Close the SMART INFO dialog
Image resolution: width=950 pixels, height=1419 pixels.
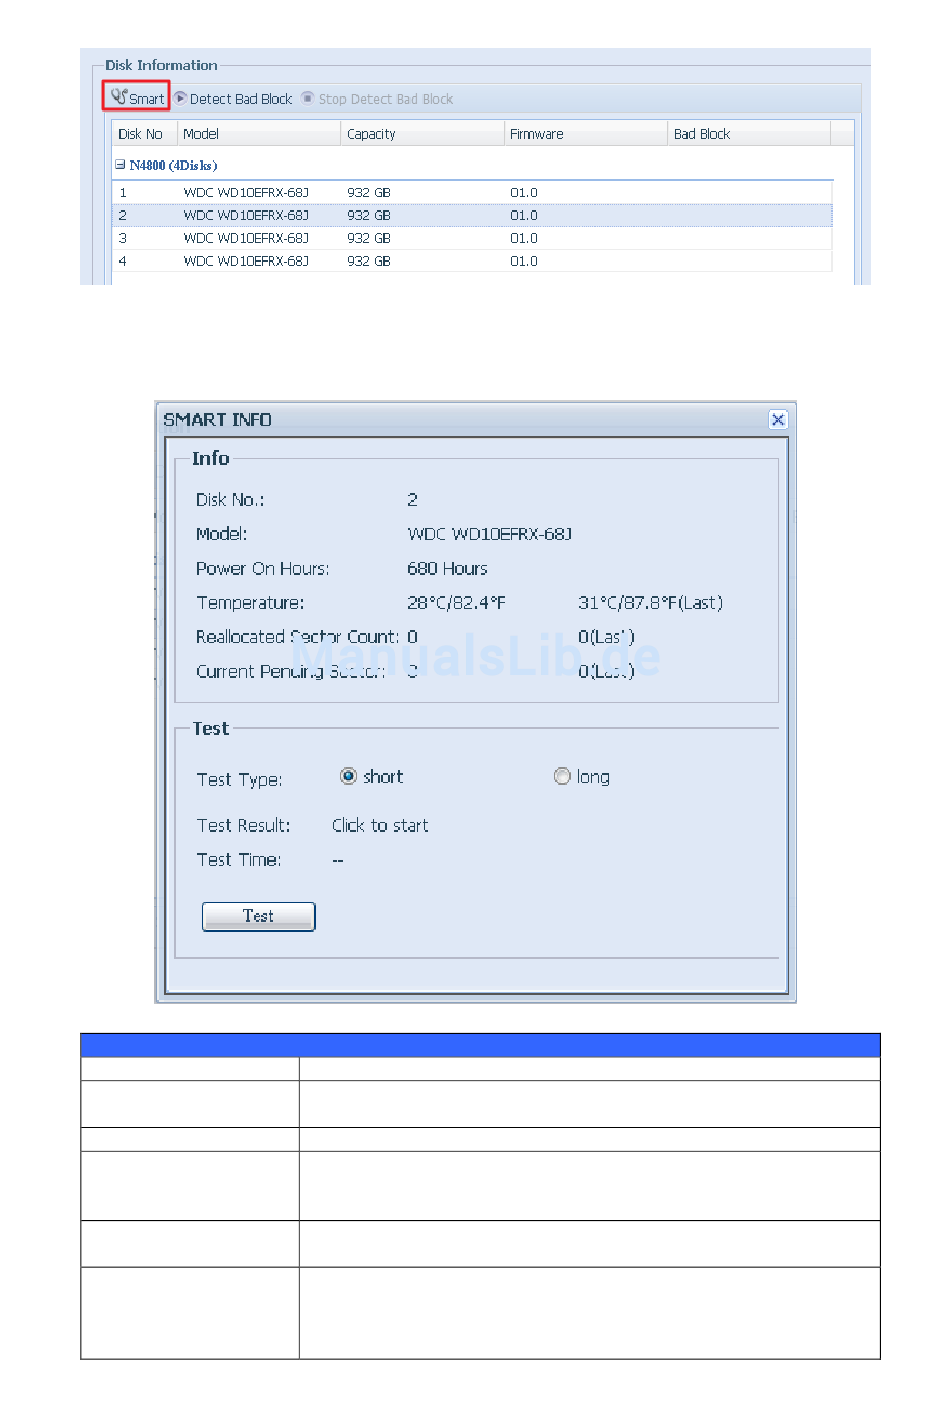point(778,420)
